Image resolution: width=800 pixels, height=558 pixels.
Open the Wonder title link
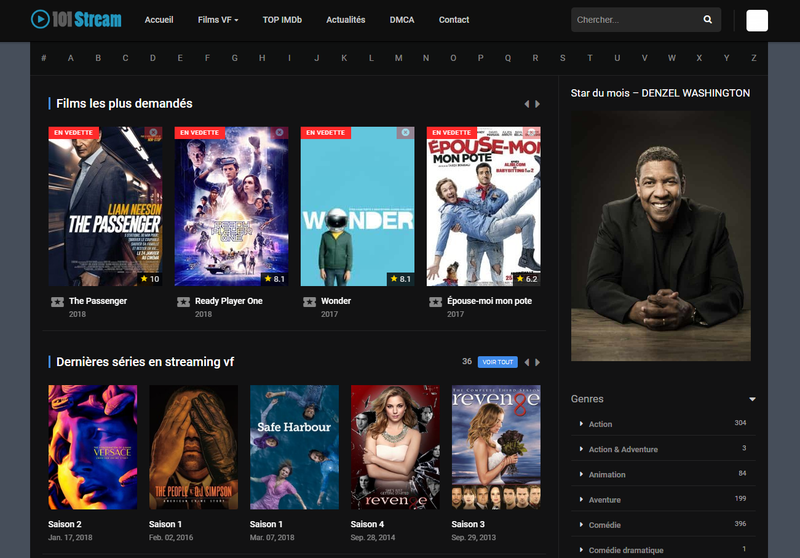point(336,301)
